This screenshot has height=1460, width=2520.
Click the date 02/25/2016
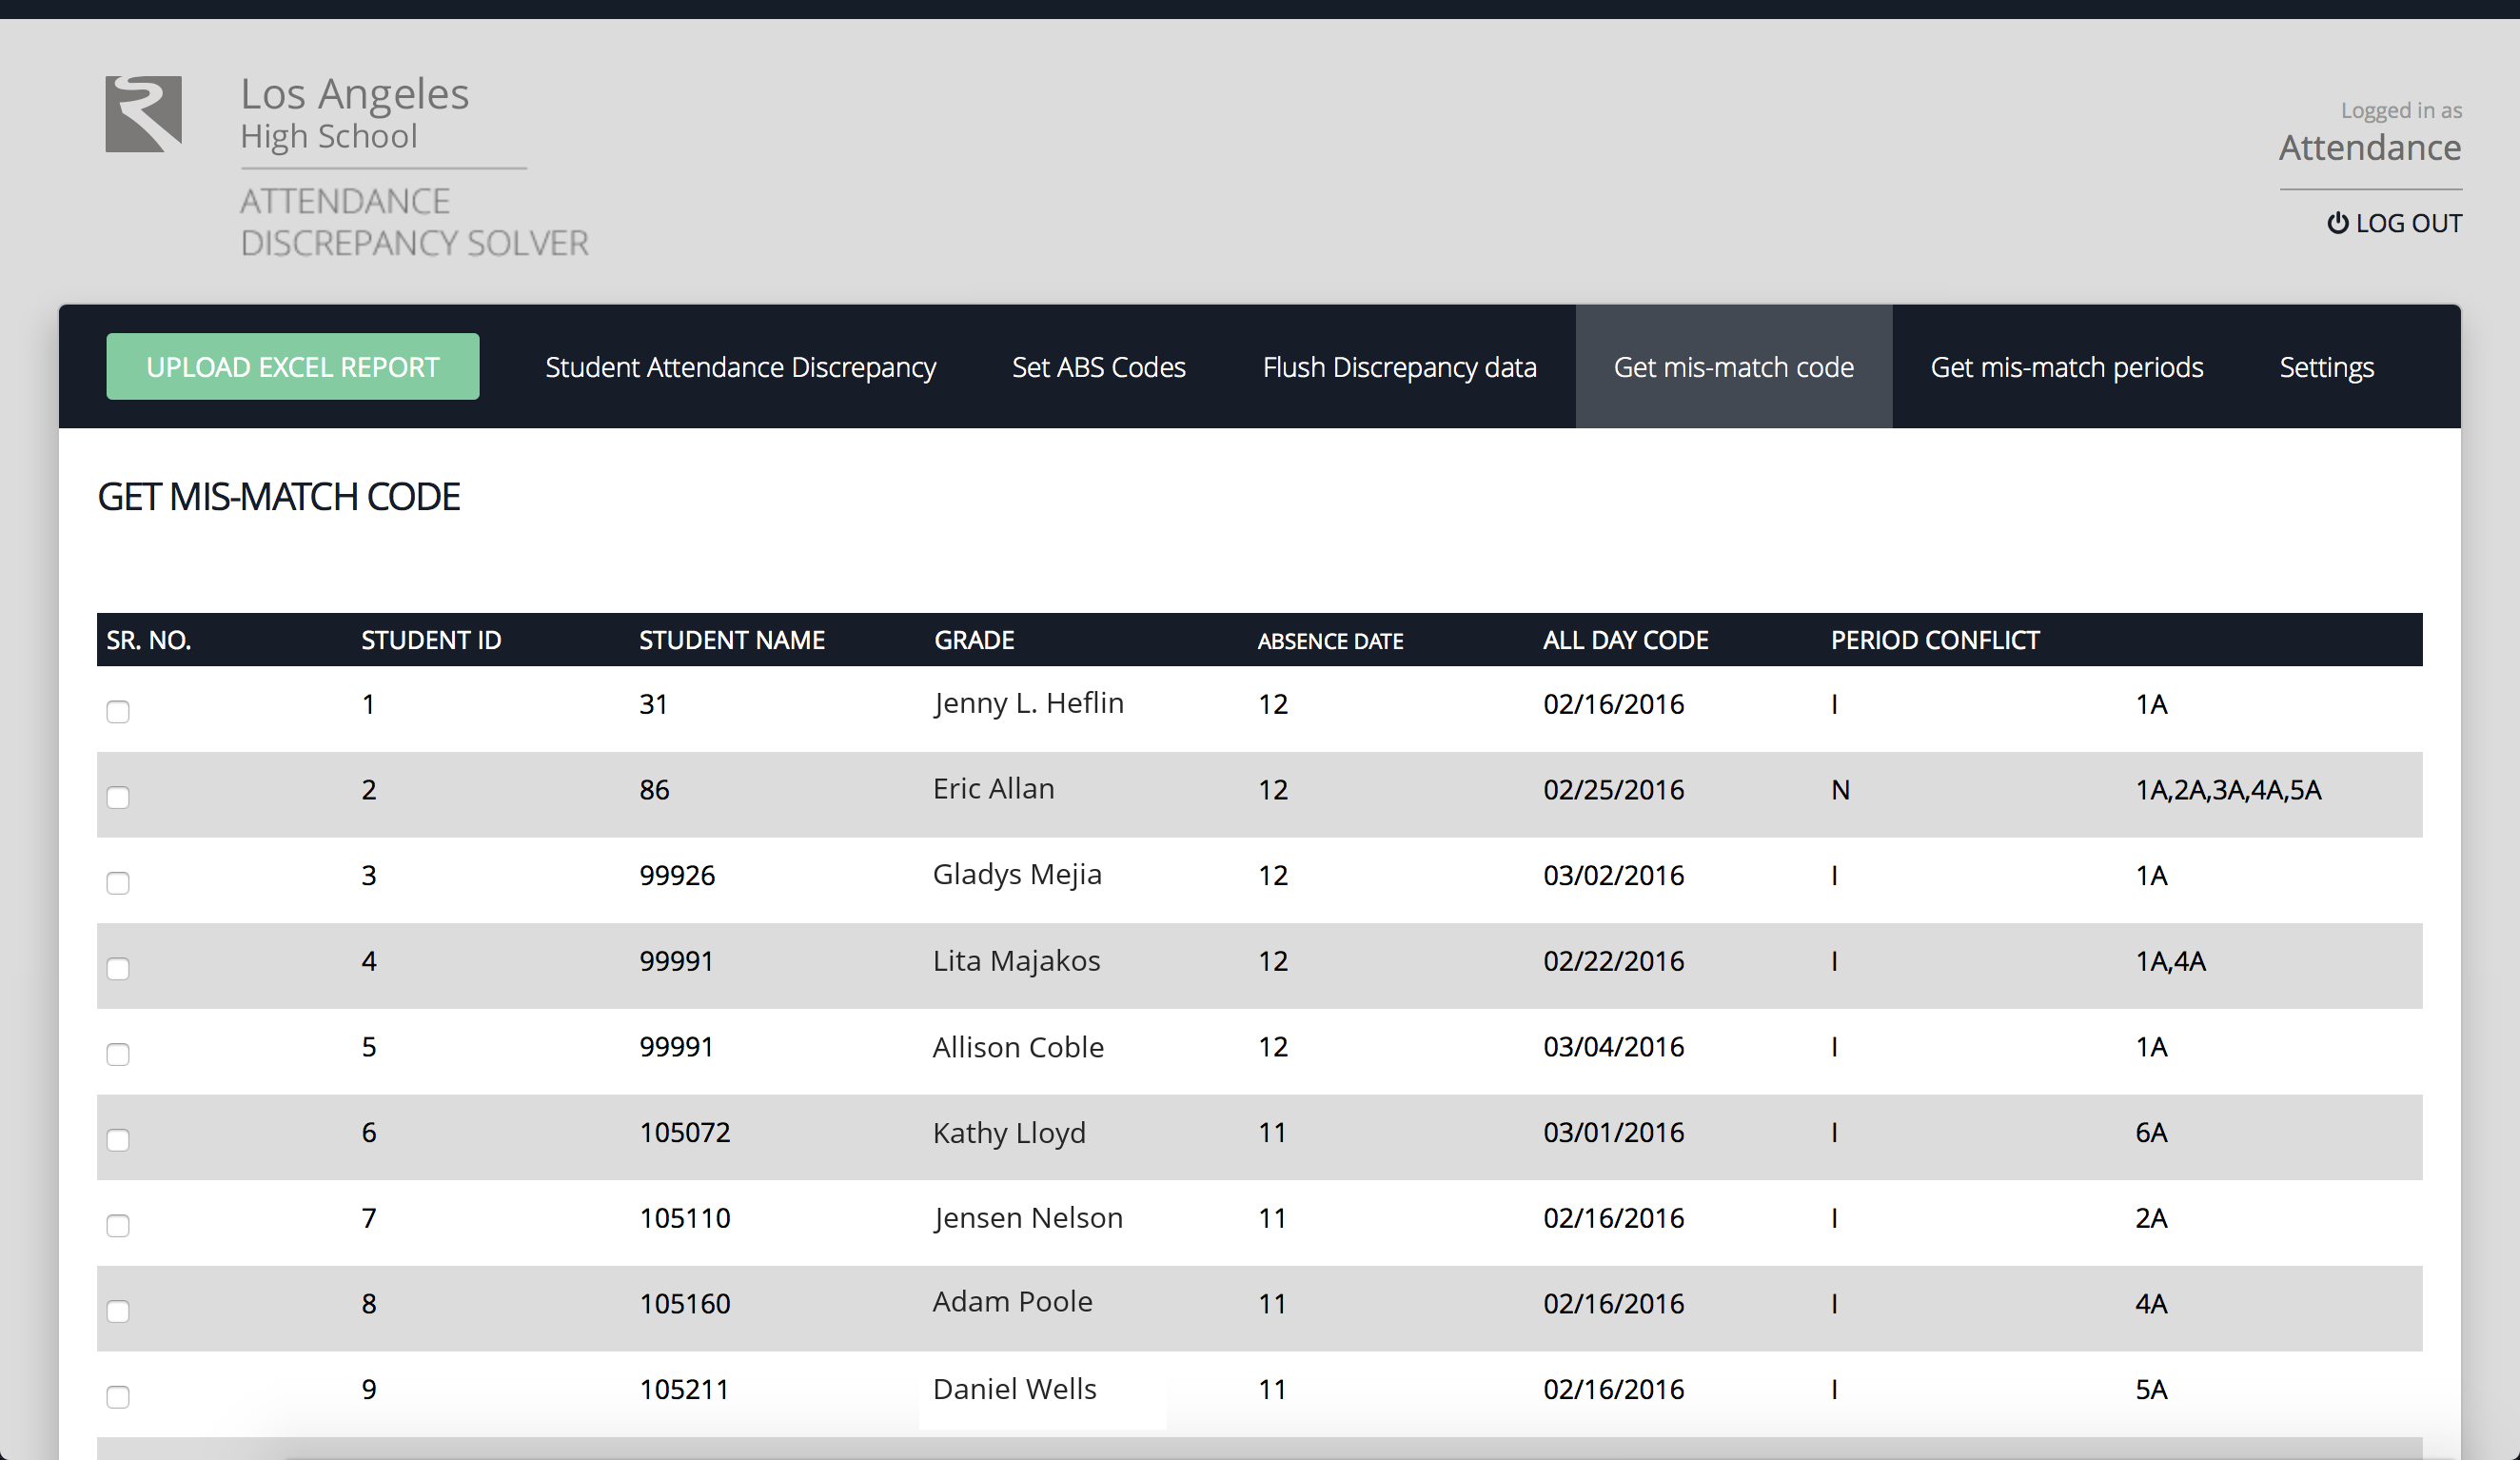point(1613,790)
